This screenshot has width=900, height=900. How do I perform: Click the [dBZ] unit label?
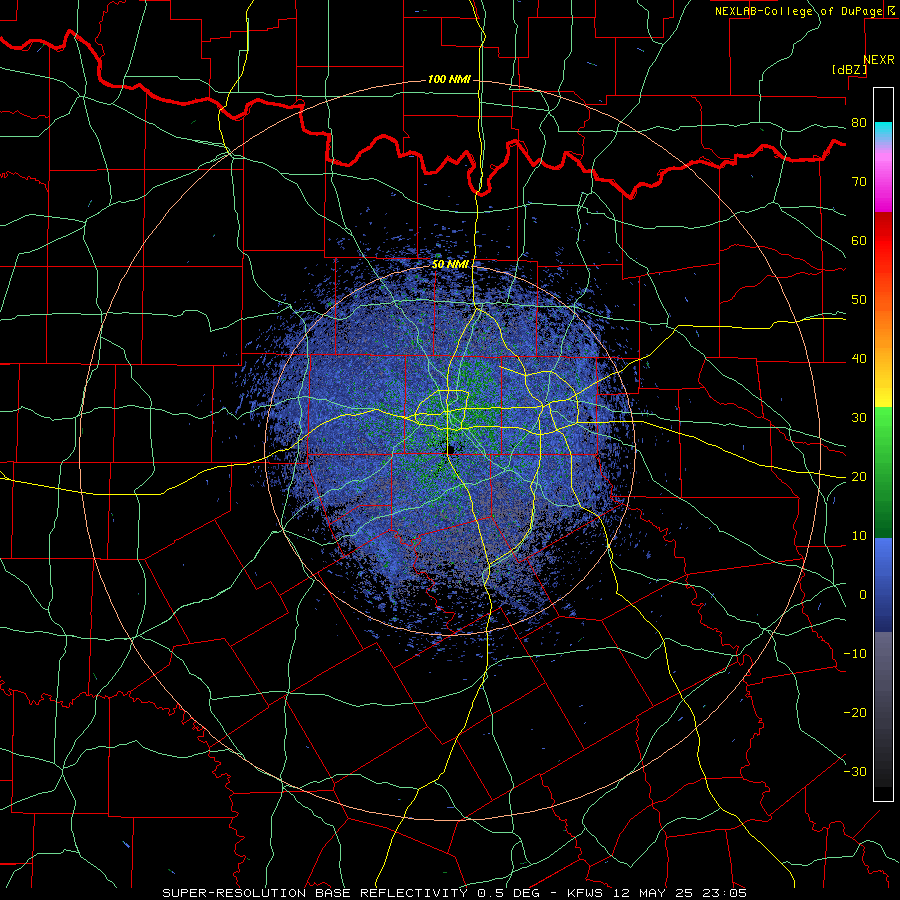coord(849,69)
